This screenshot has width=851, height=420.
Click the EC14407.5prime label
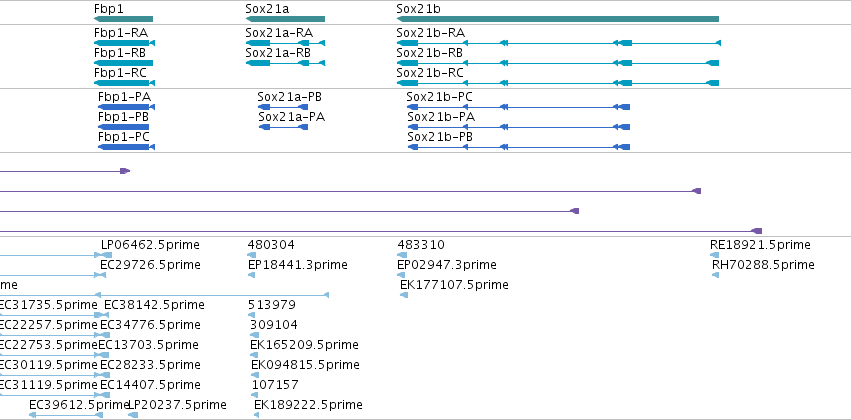(150, 385)
